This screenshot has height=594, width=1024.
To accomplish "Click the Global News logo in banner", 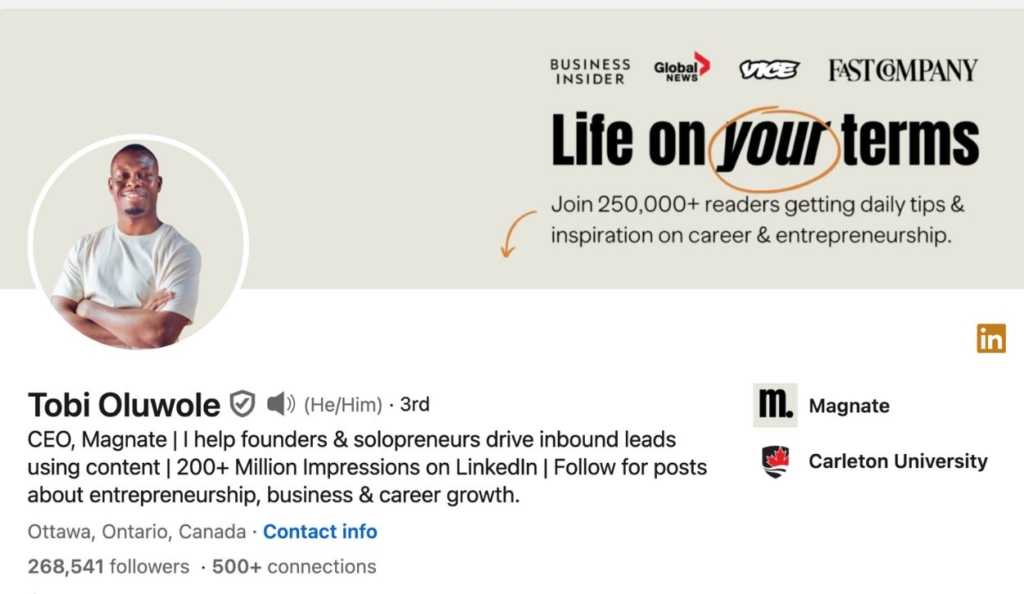I will pos(681,68).
